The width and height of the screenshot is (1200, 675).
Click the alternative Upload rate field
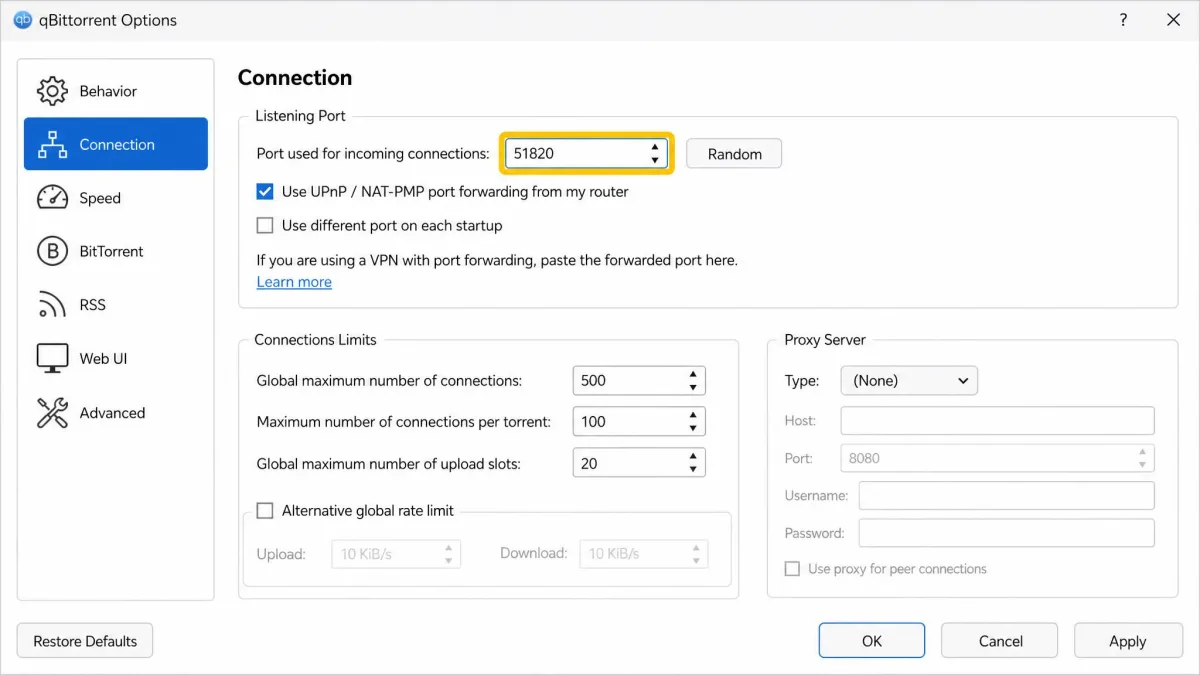[396, 553]
